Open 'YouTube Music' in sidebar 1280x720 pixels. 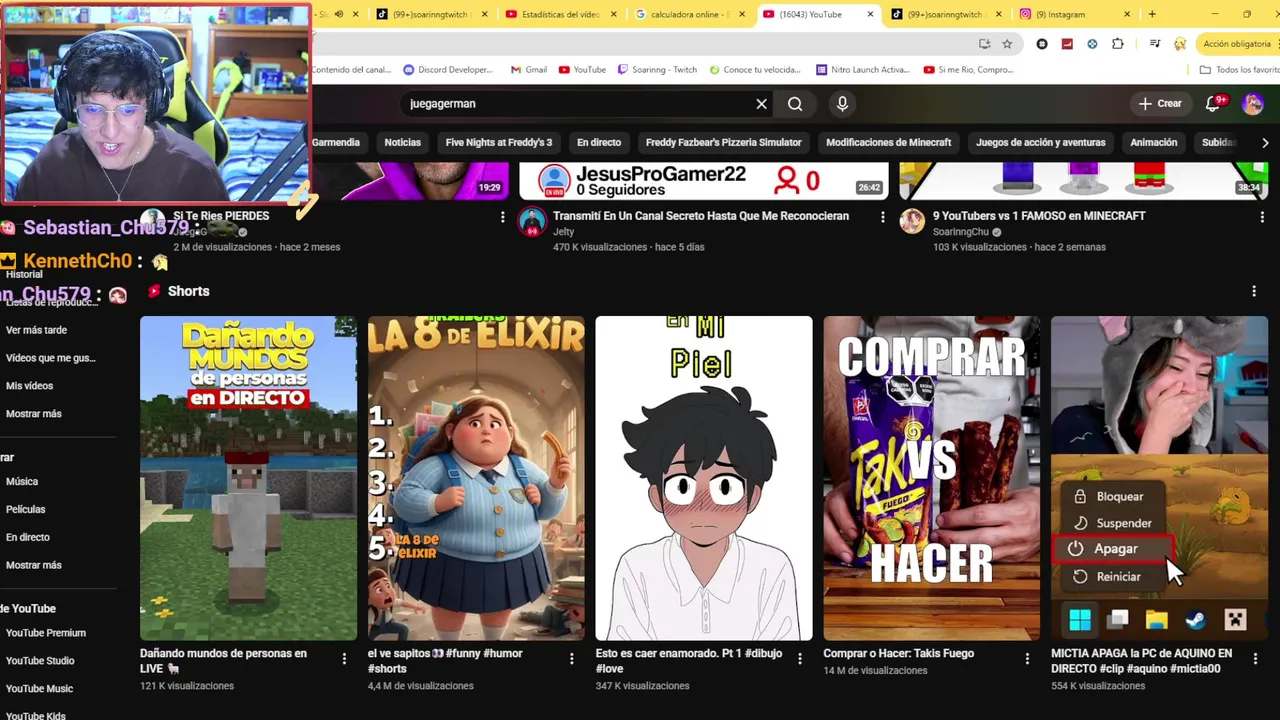coord(39,689)
